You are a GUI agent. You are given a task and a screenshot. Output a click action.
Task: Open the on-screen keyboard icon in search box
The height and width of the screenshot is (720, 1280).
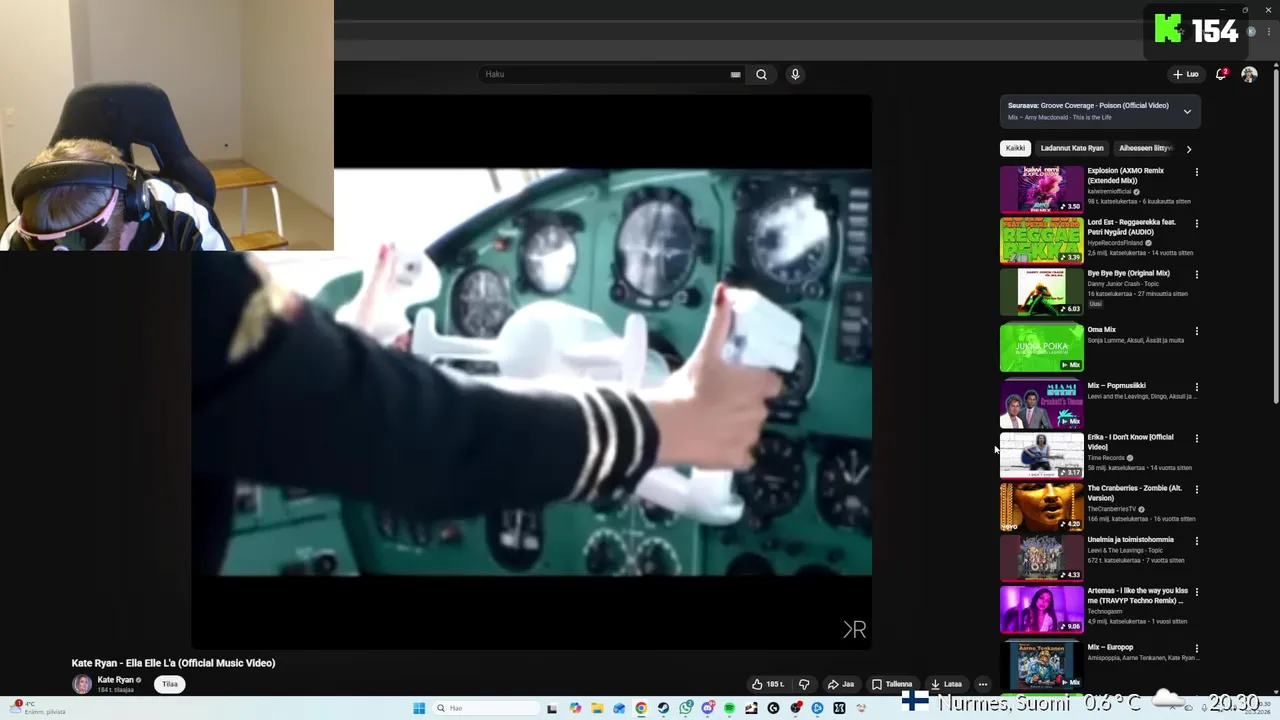pos(735,74)
